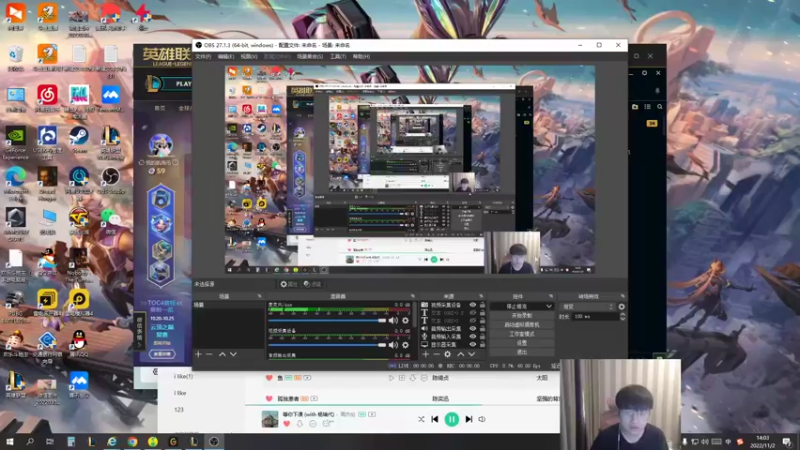Image resolution: width=800 pixels, height=450 pixels.
Task: Add a new source with plus icon
Action: point(426,354)
